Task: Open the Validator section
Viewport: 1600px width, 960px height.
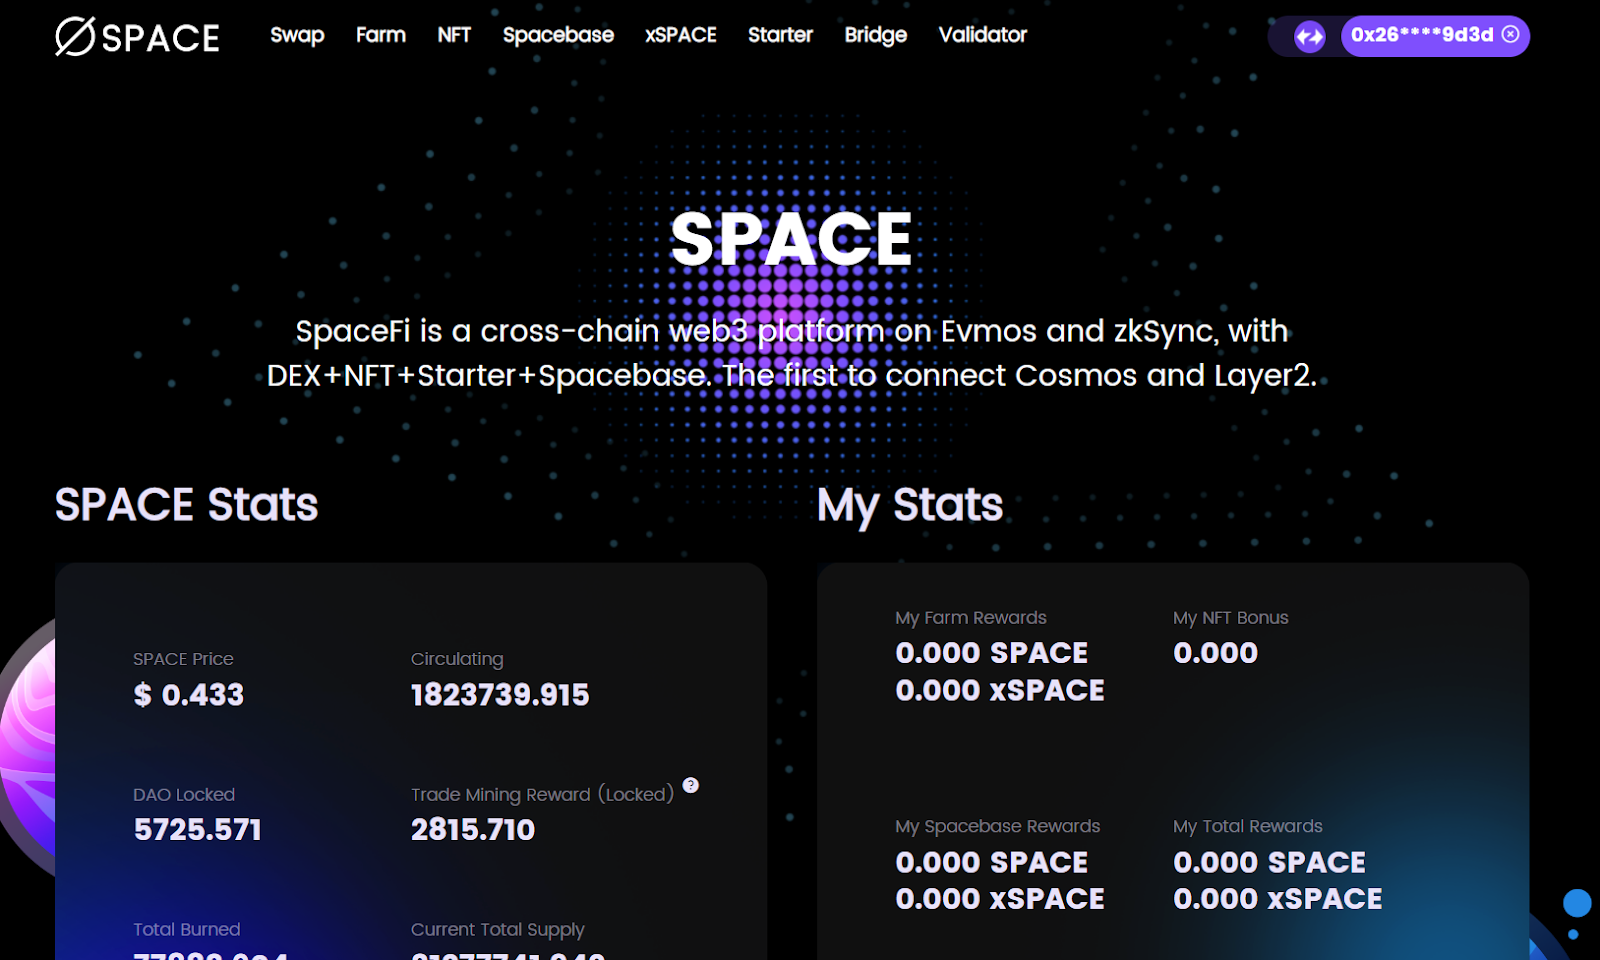Action: (x=982, y=35)
